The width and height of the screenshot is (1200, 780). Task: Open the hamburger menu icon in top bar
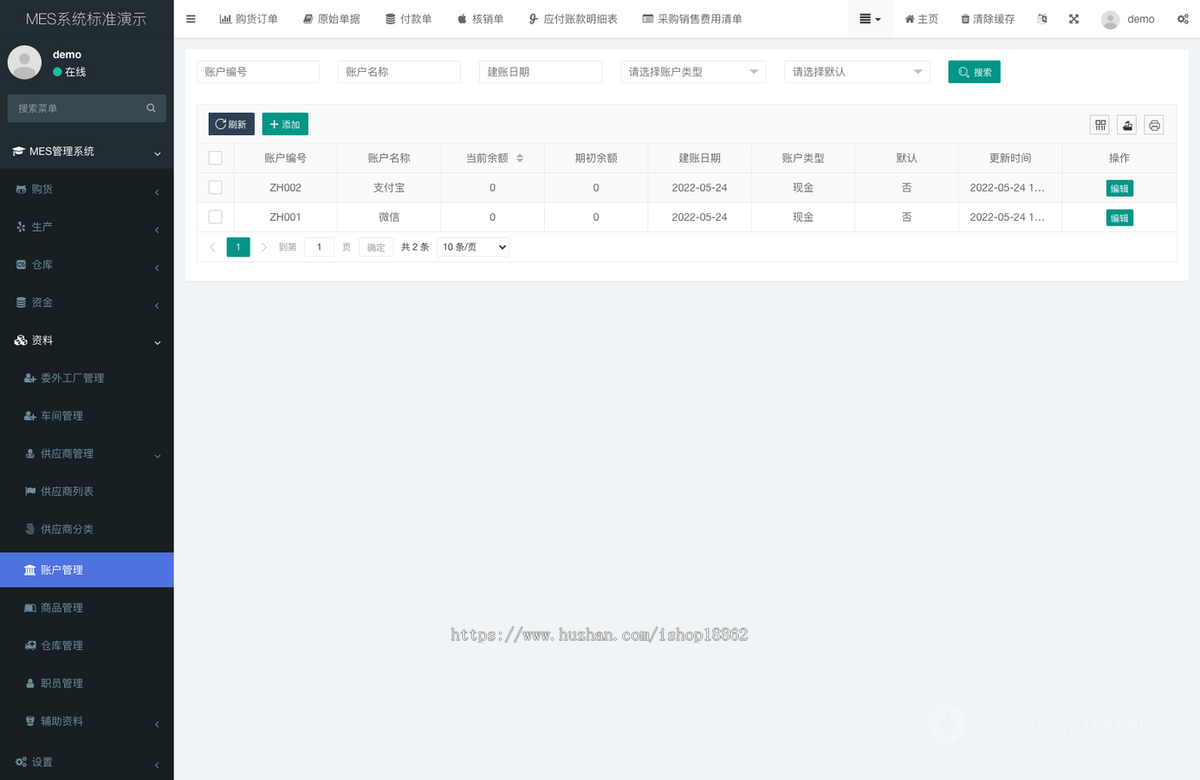(x=190, y=18)
